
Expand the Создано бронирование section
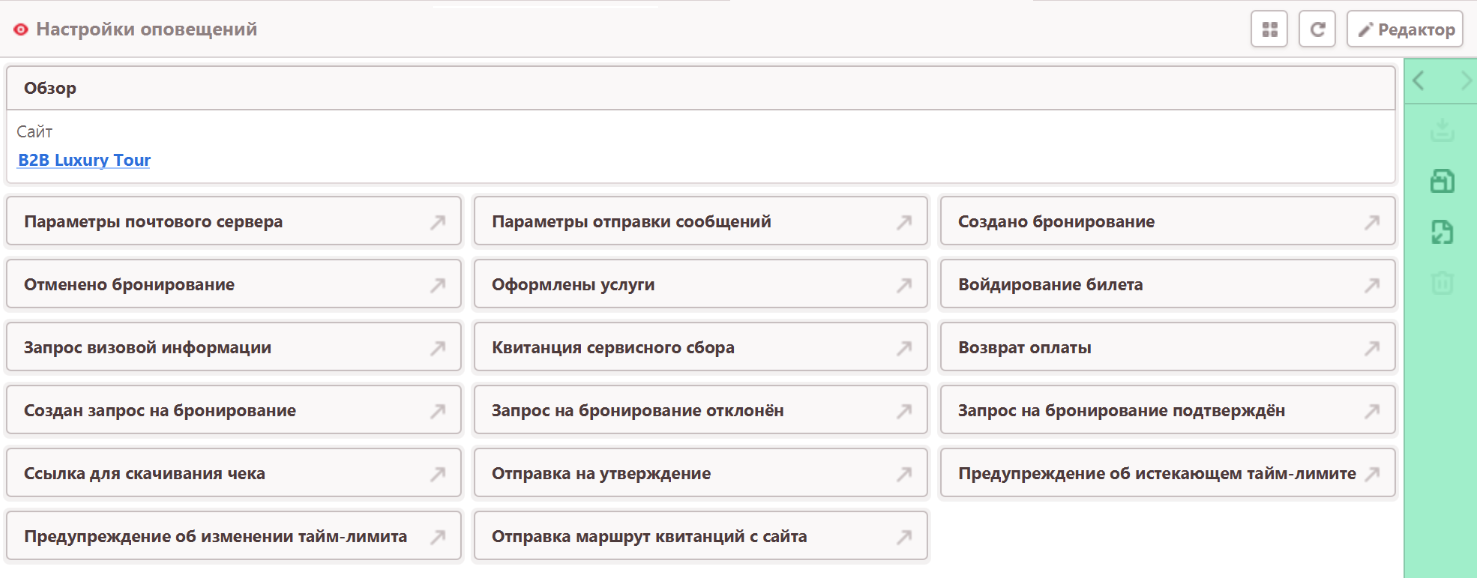tap(1166, 222)
